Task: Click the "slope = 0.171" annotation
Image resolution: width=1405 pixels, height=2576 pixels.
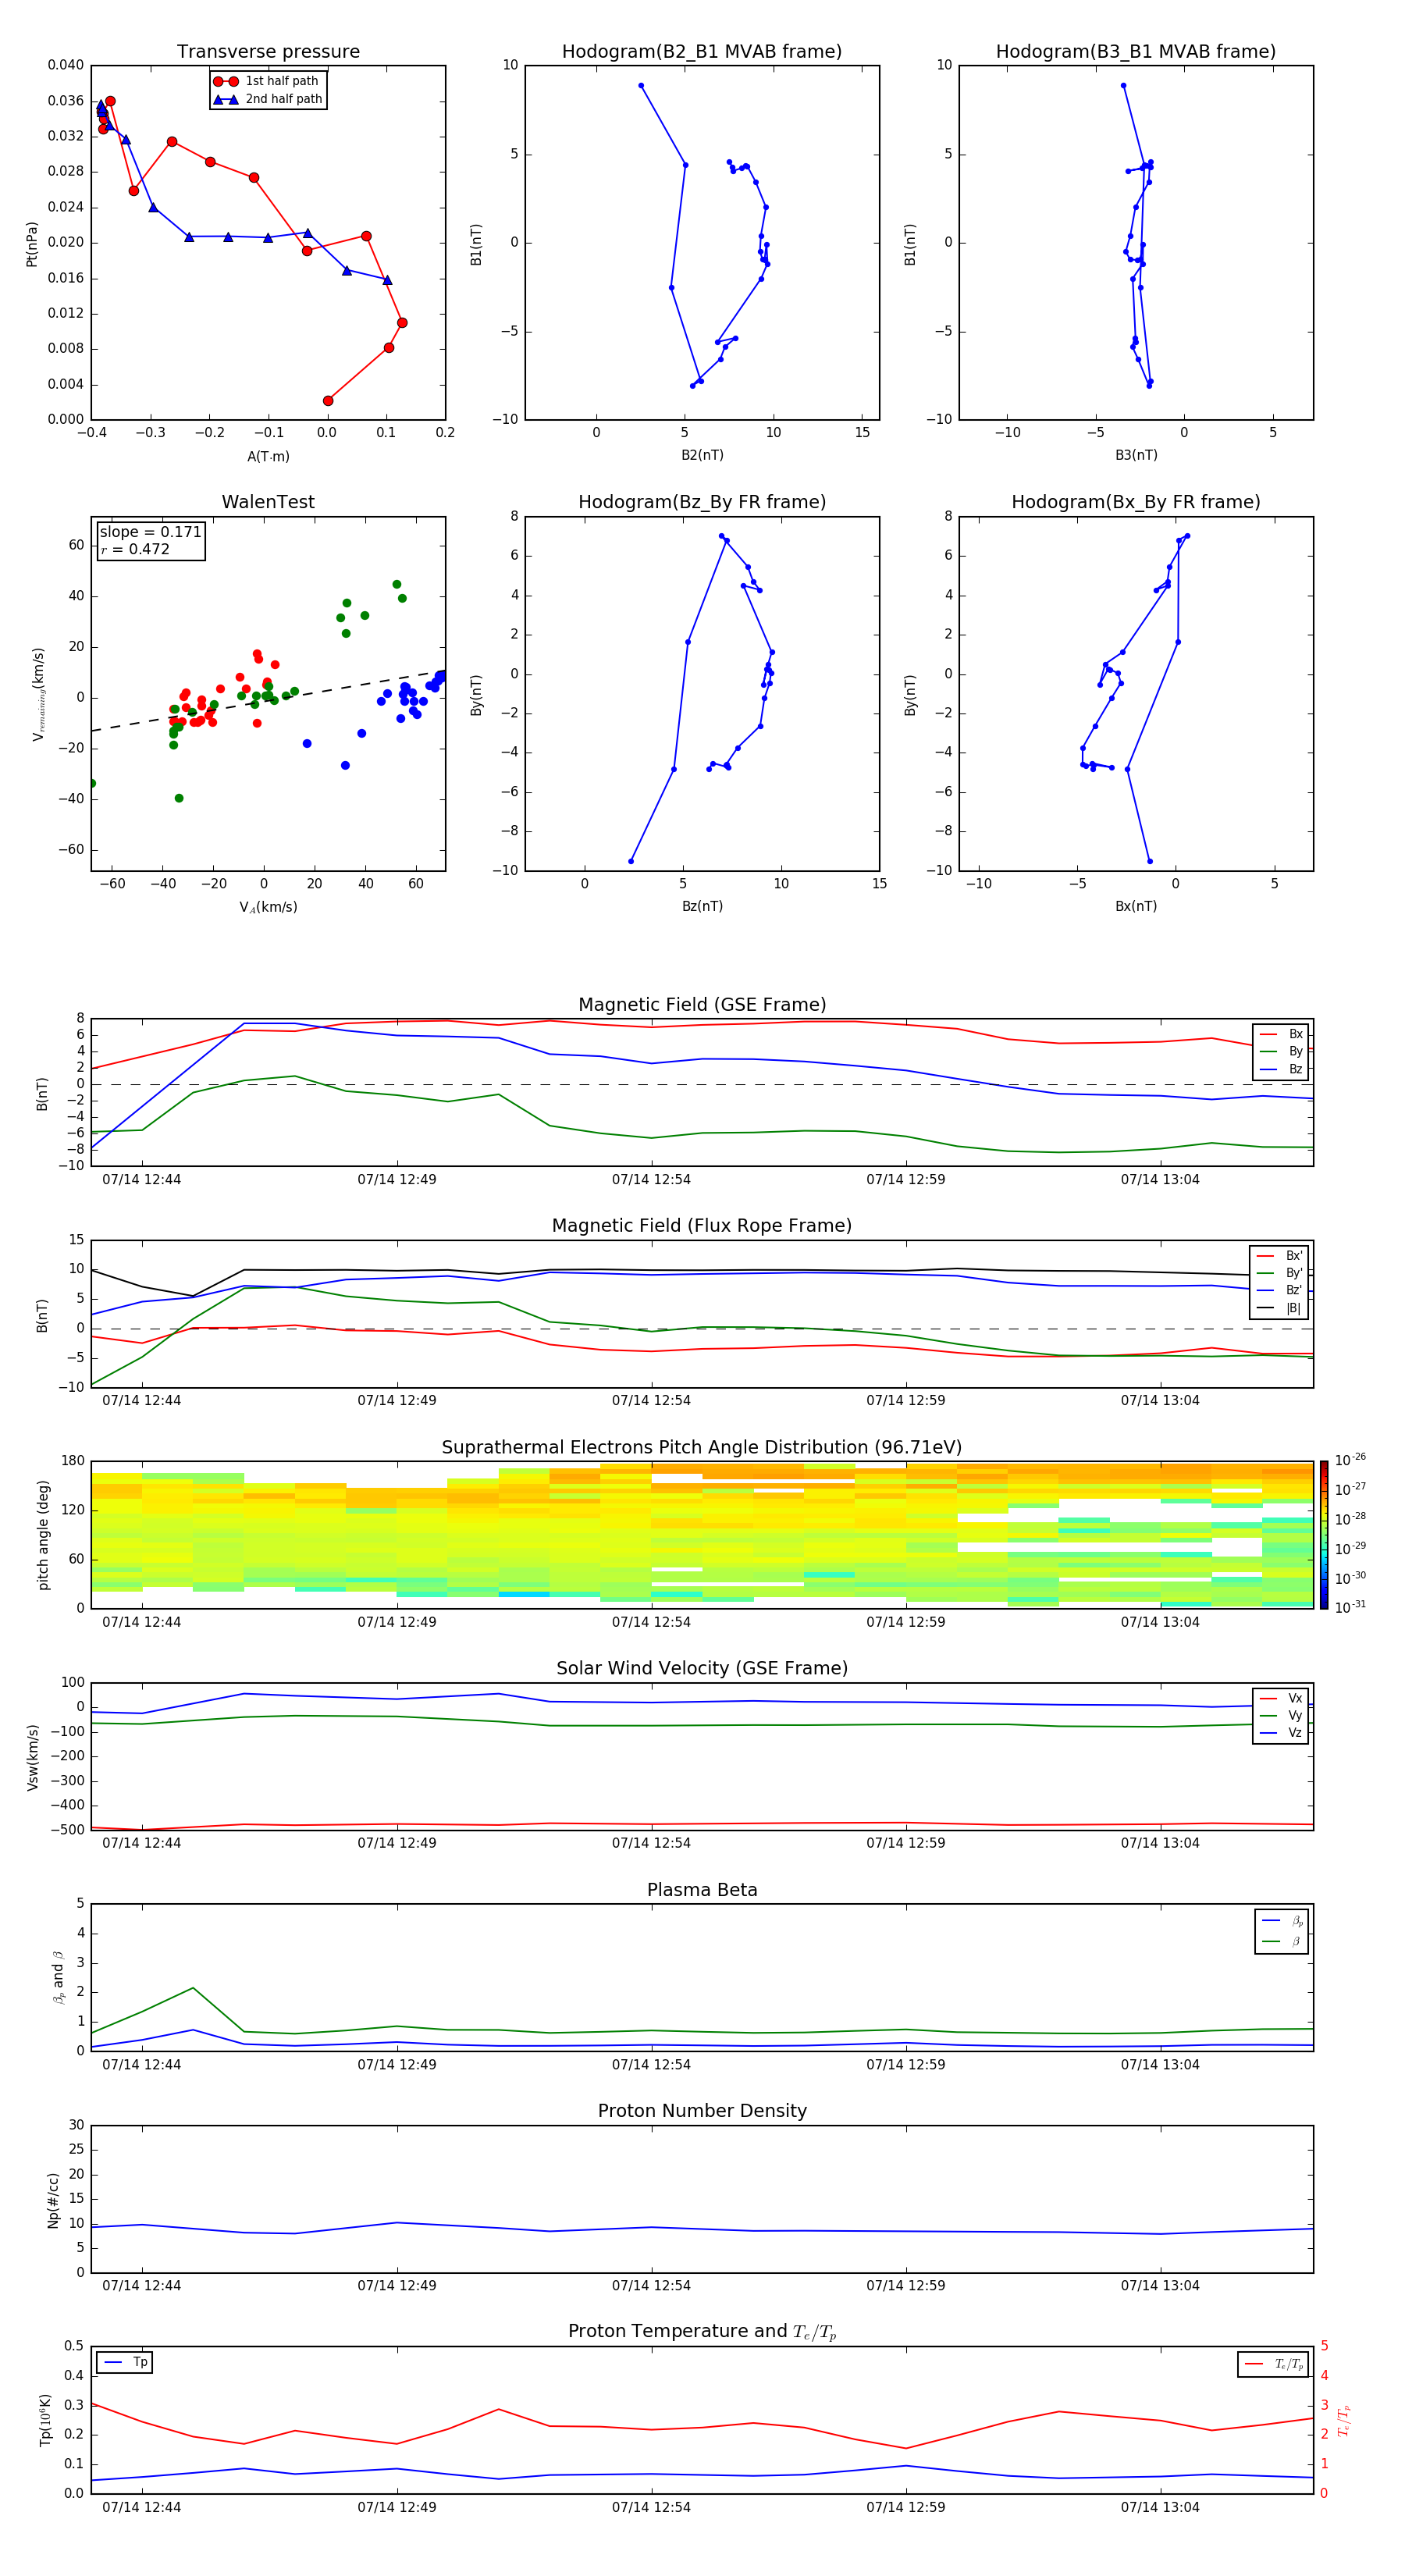Action: [150, 532]
